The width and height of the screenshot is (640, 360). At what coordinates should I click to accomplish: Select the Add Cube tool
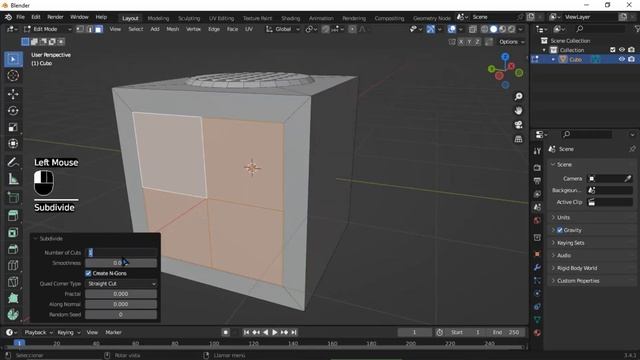[x=13, y=198]
